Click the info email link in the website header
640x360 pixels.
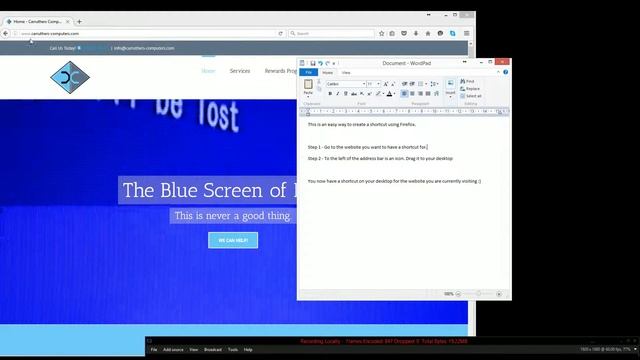(x=144, y=48)
